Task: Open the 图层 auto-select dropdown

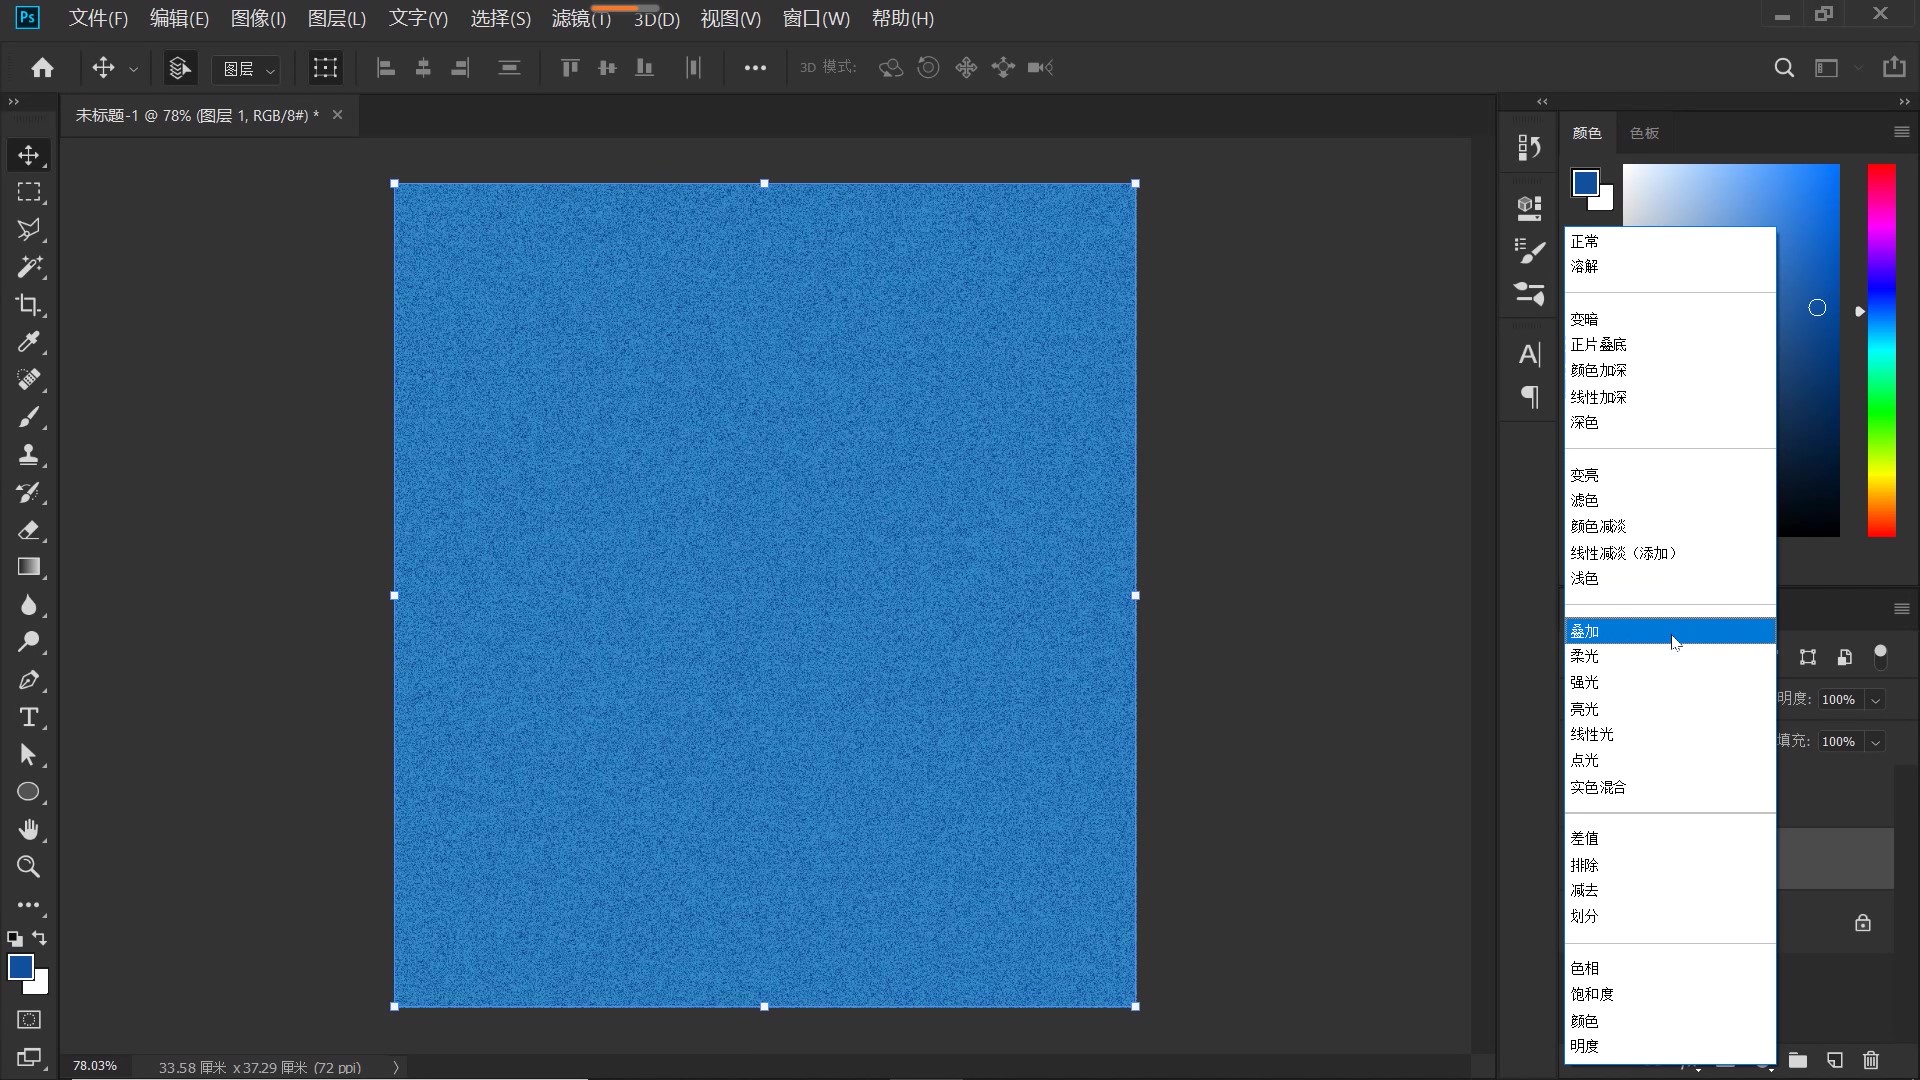Action: pyautogui.click(x=249, y=69)
